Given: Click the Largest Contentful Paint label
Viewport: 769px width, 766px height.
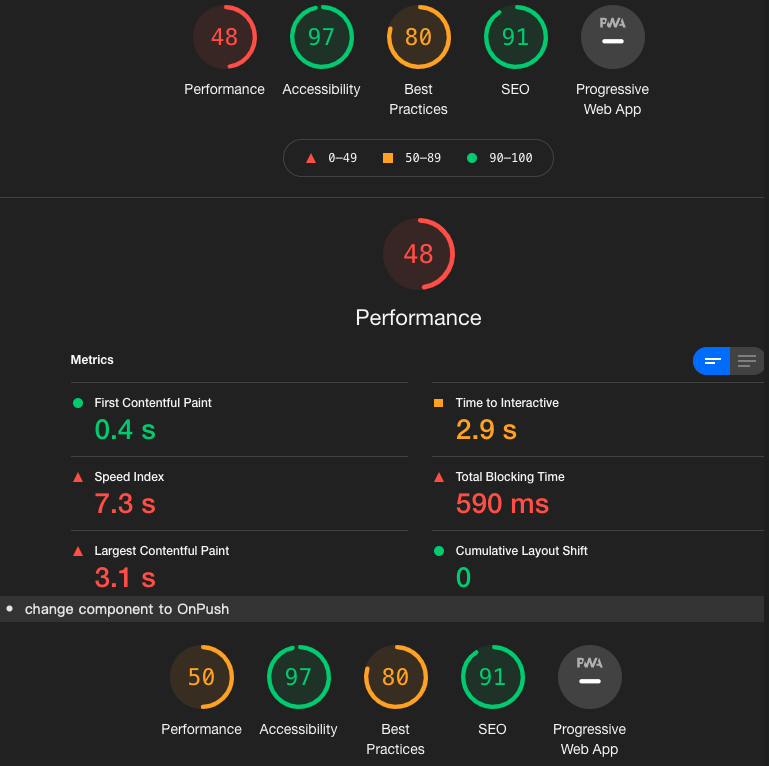Looking at the screenshot, I should point(161,551).
